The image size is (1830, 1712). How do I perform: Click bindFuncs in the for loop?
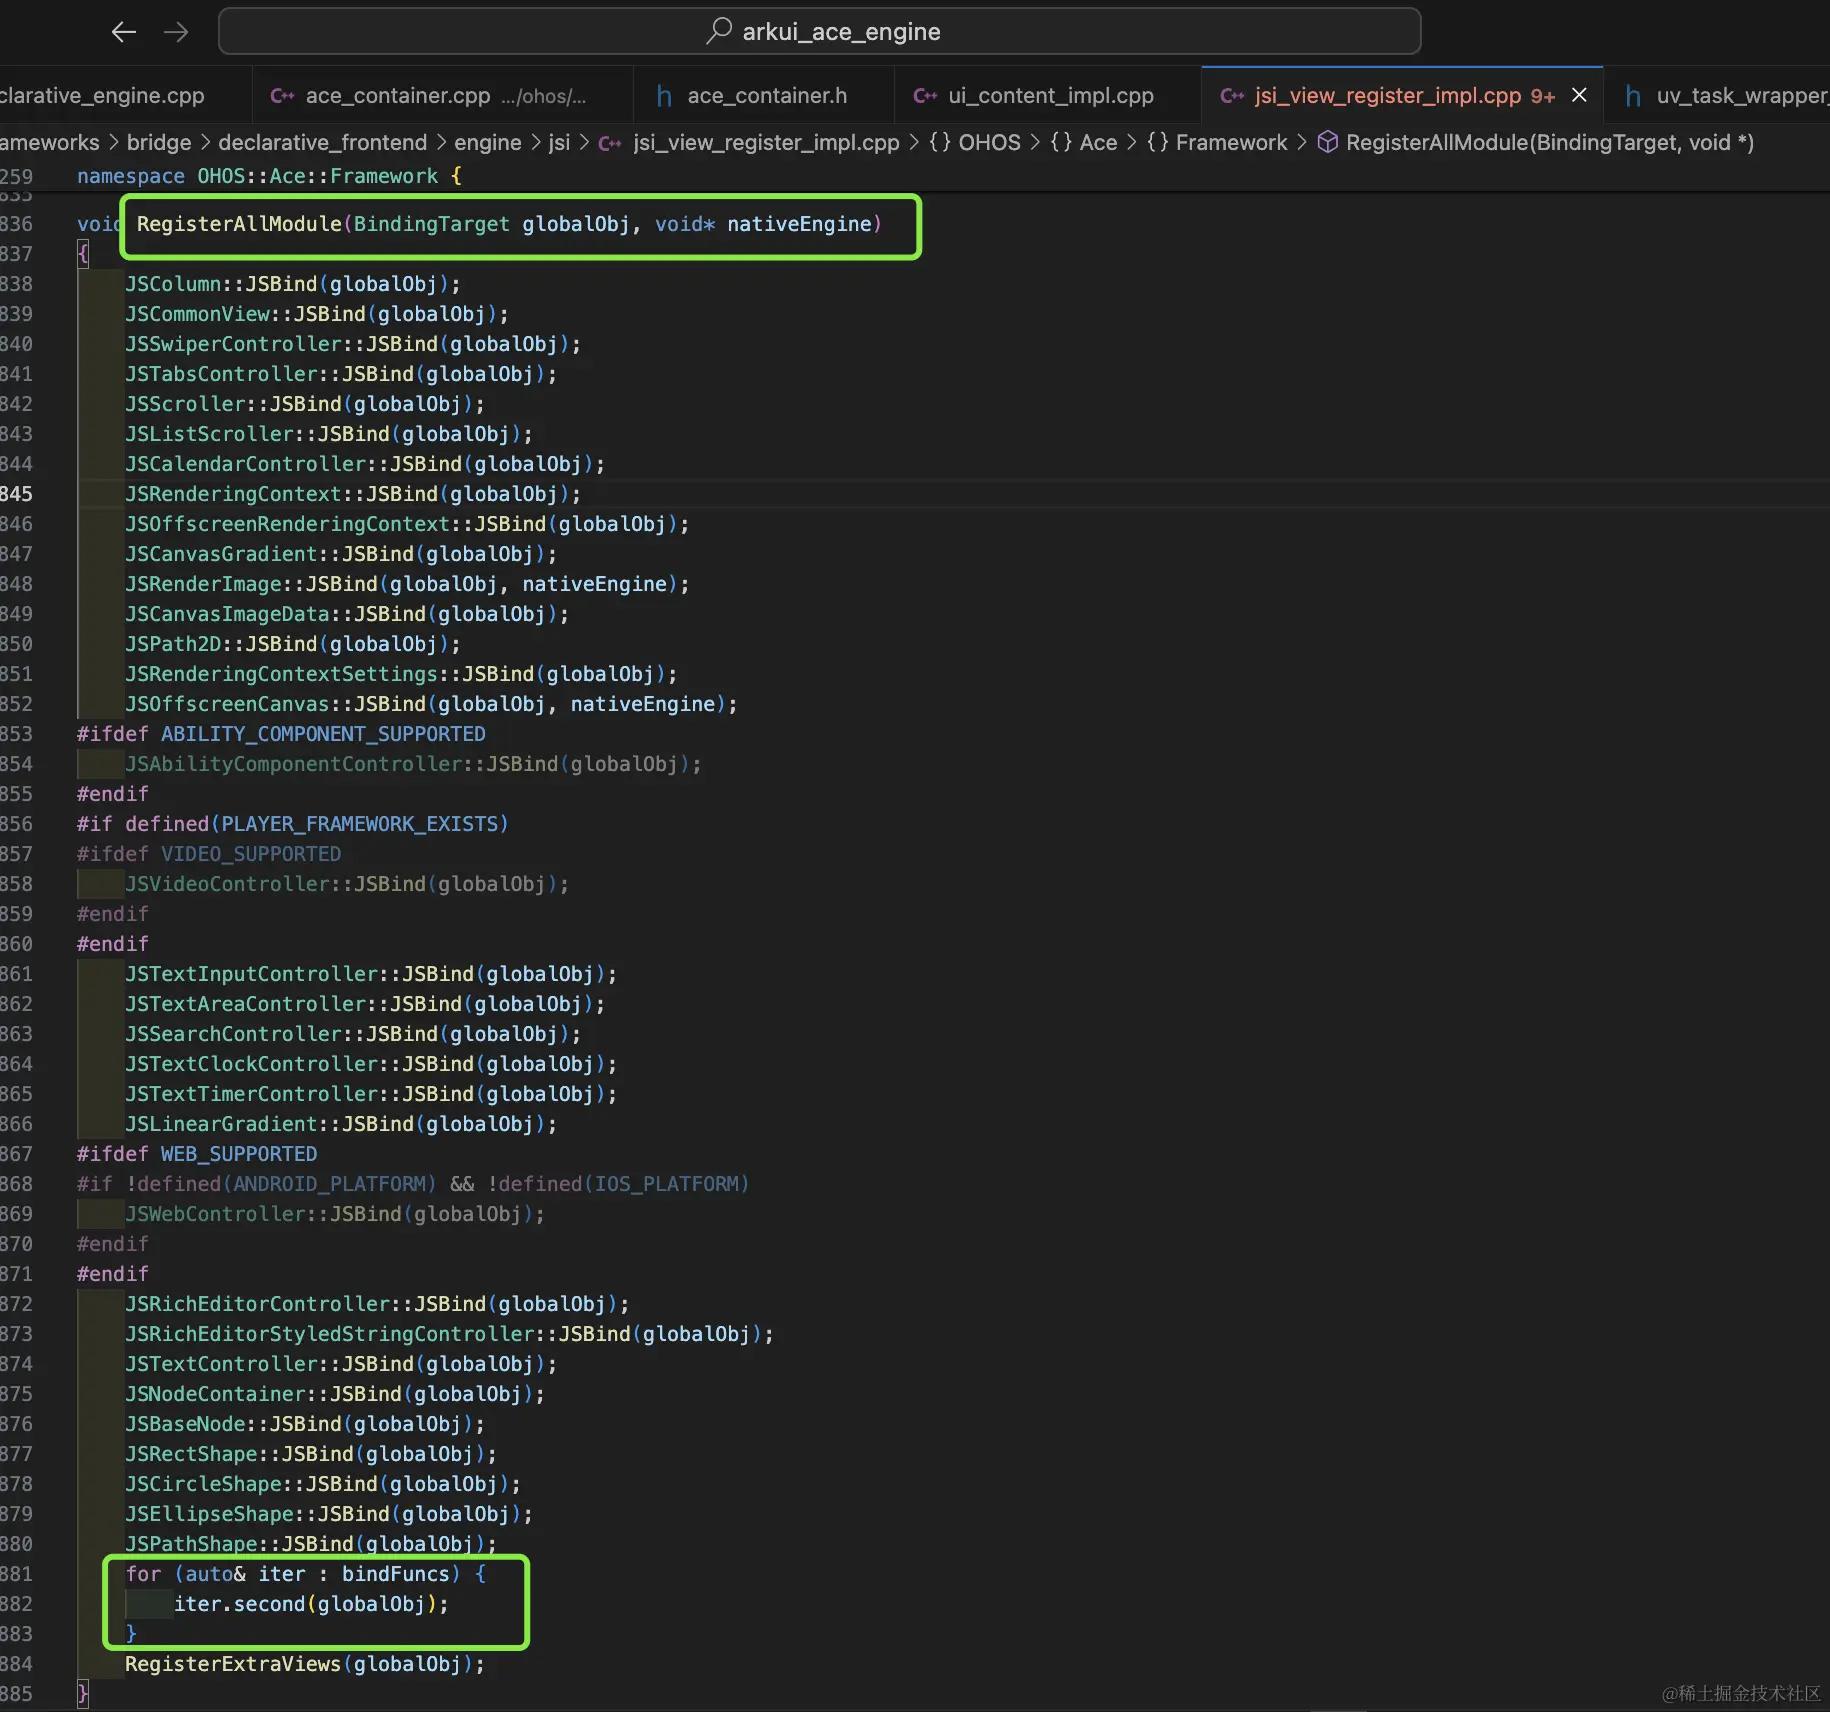(395, 1574)
